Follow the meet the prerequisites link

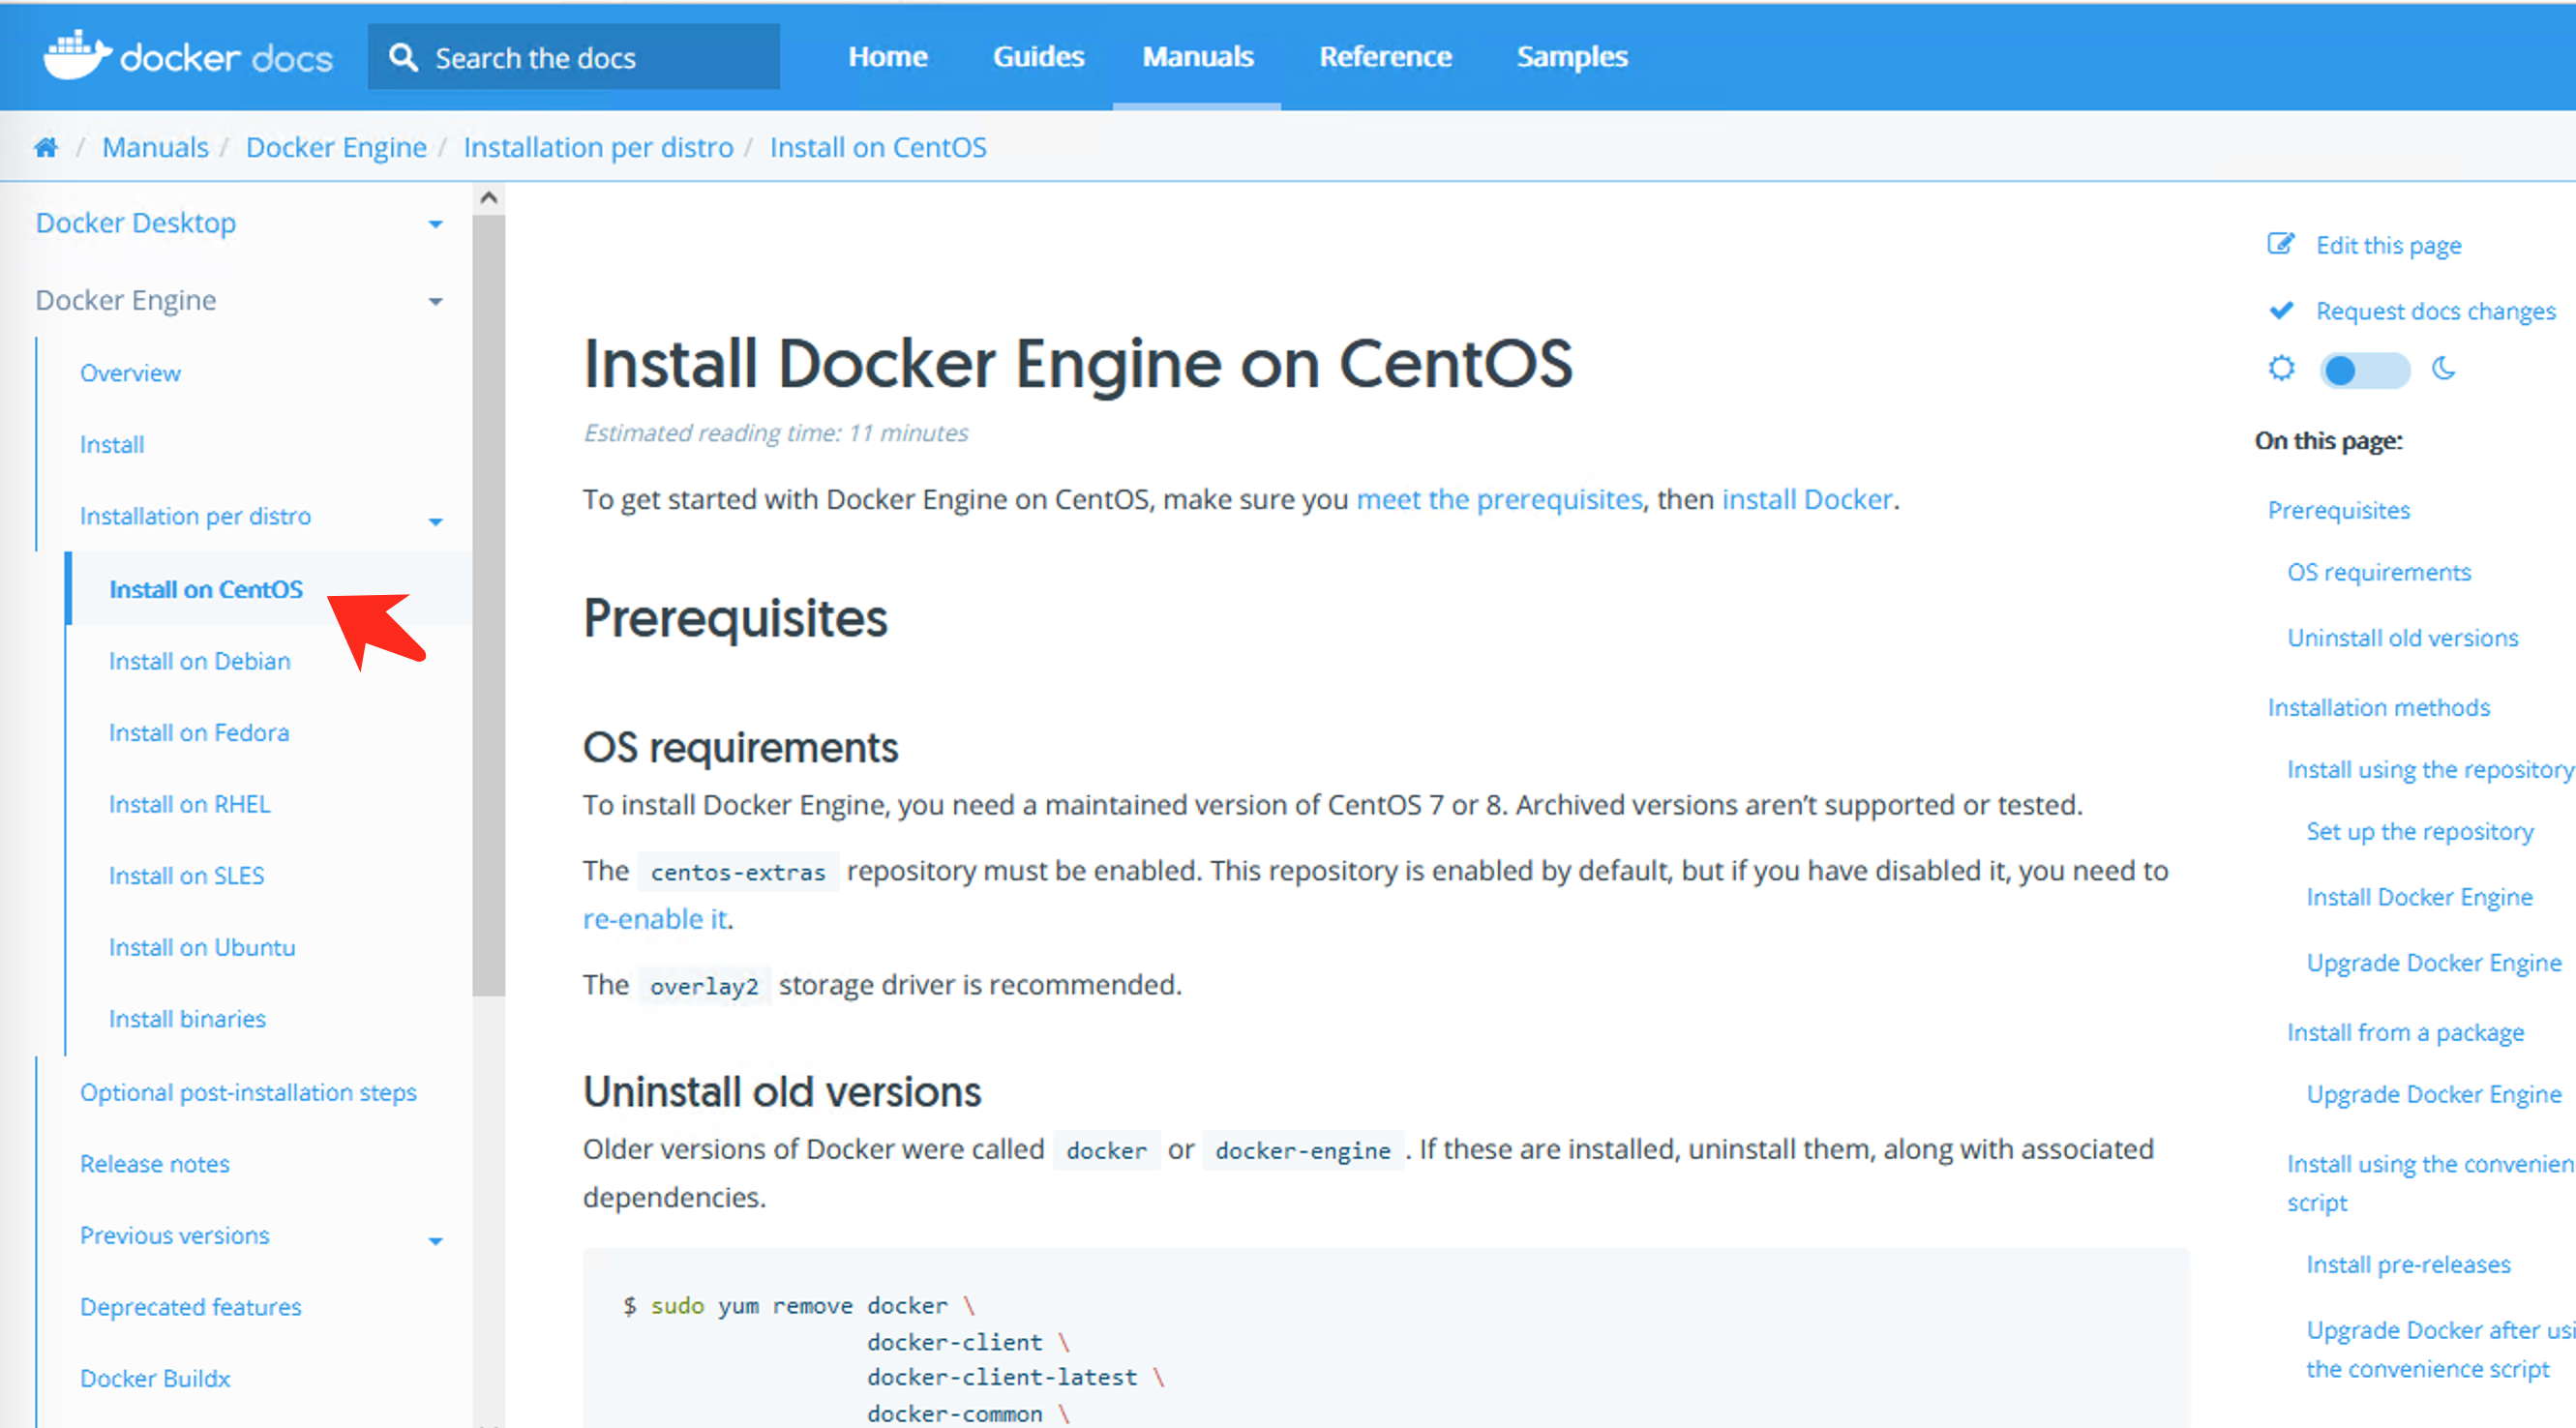click(1499, 499)
